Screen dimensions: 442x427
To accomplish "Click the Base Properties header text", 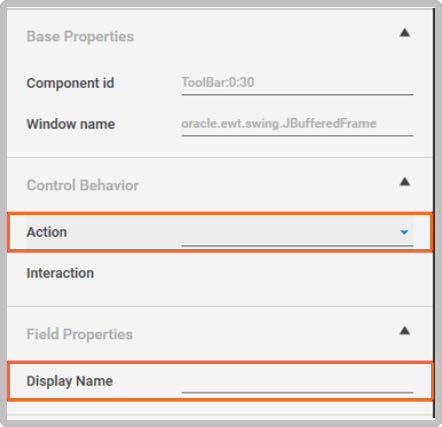I will click(x=80, y=36).
